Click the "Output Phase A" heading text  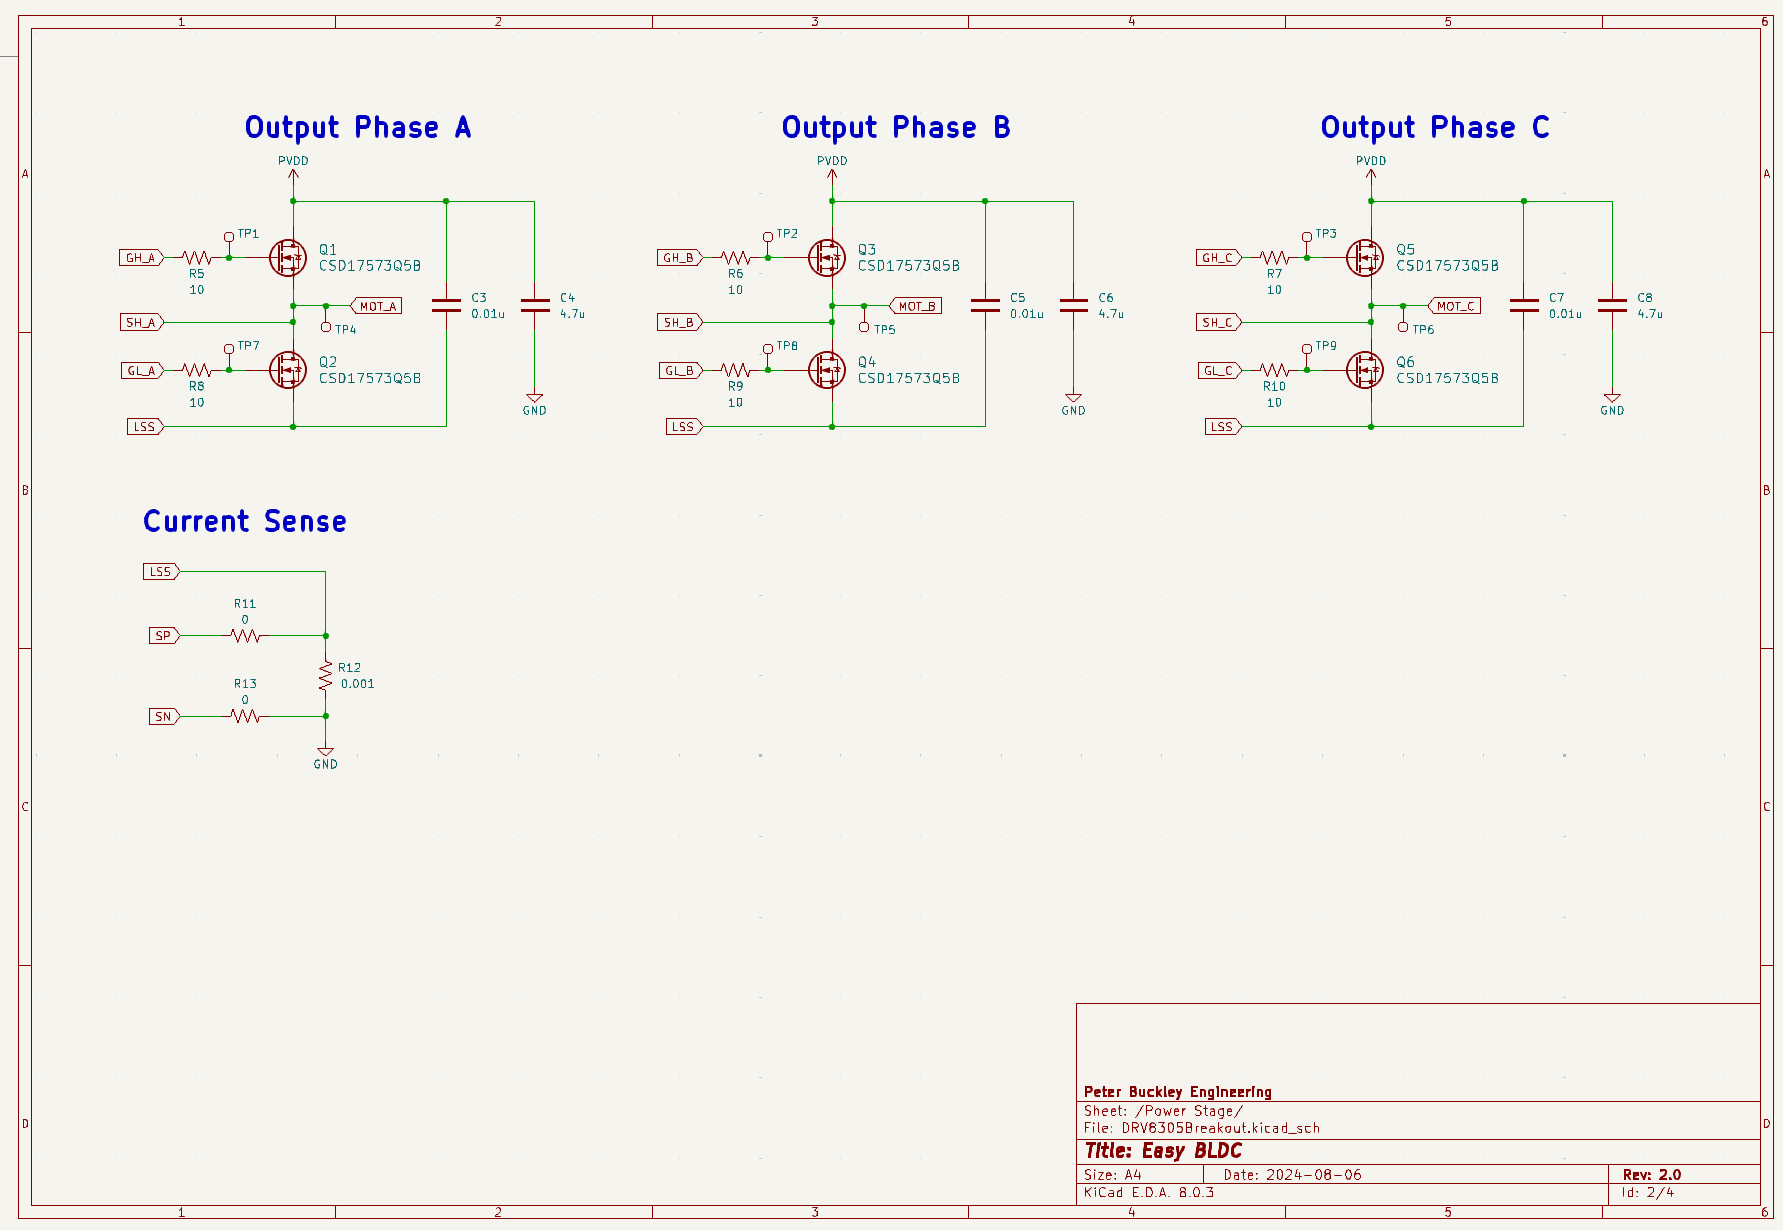358,128
